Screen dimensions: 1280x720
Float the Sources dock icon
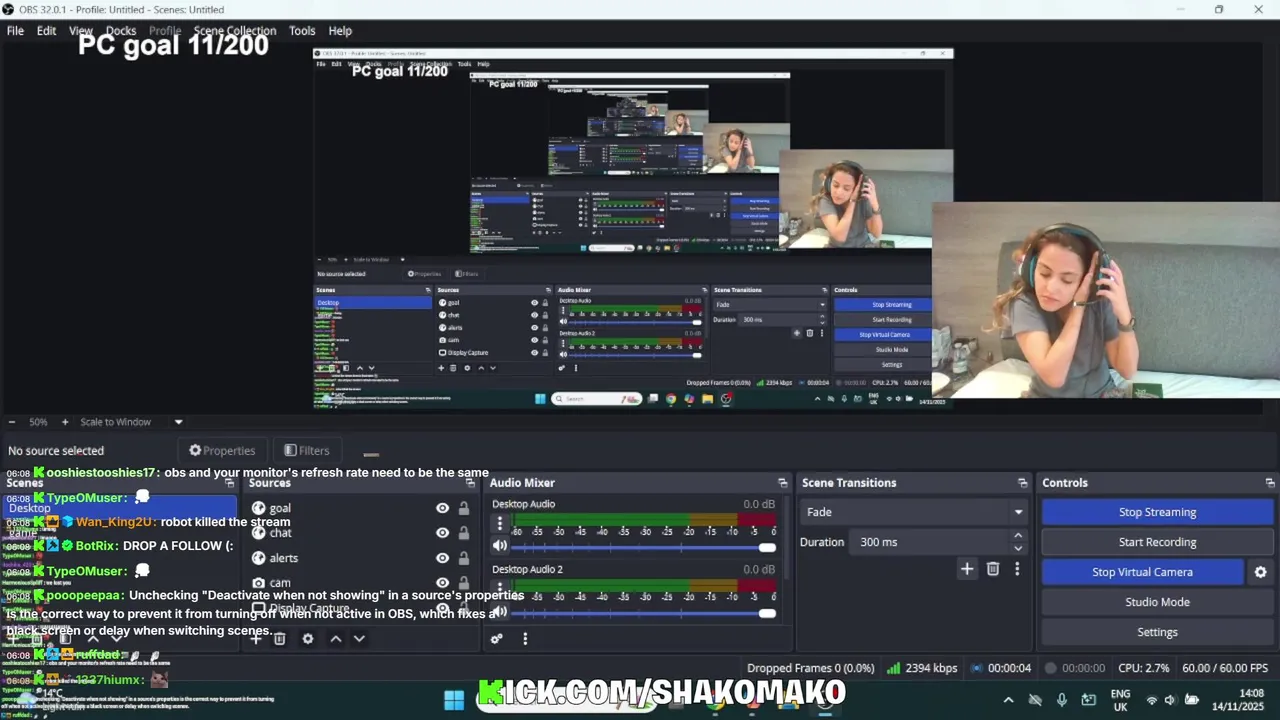(471, 483)
